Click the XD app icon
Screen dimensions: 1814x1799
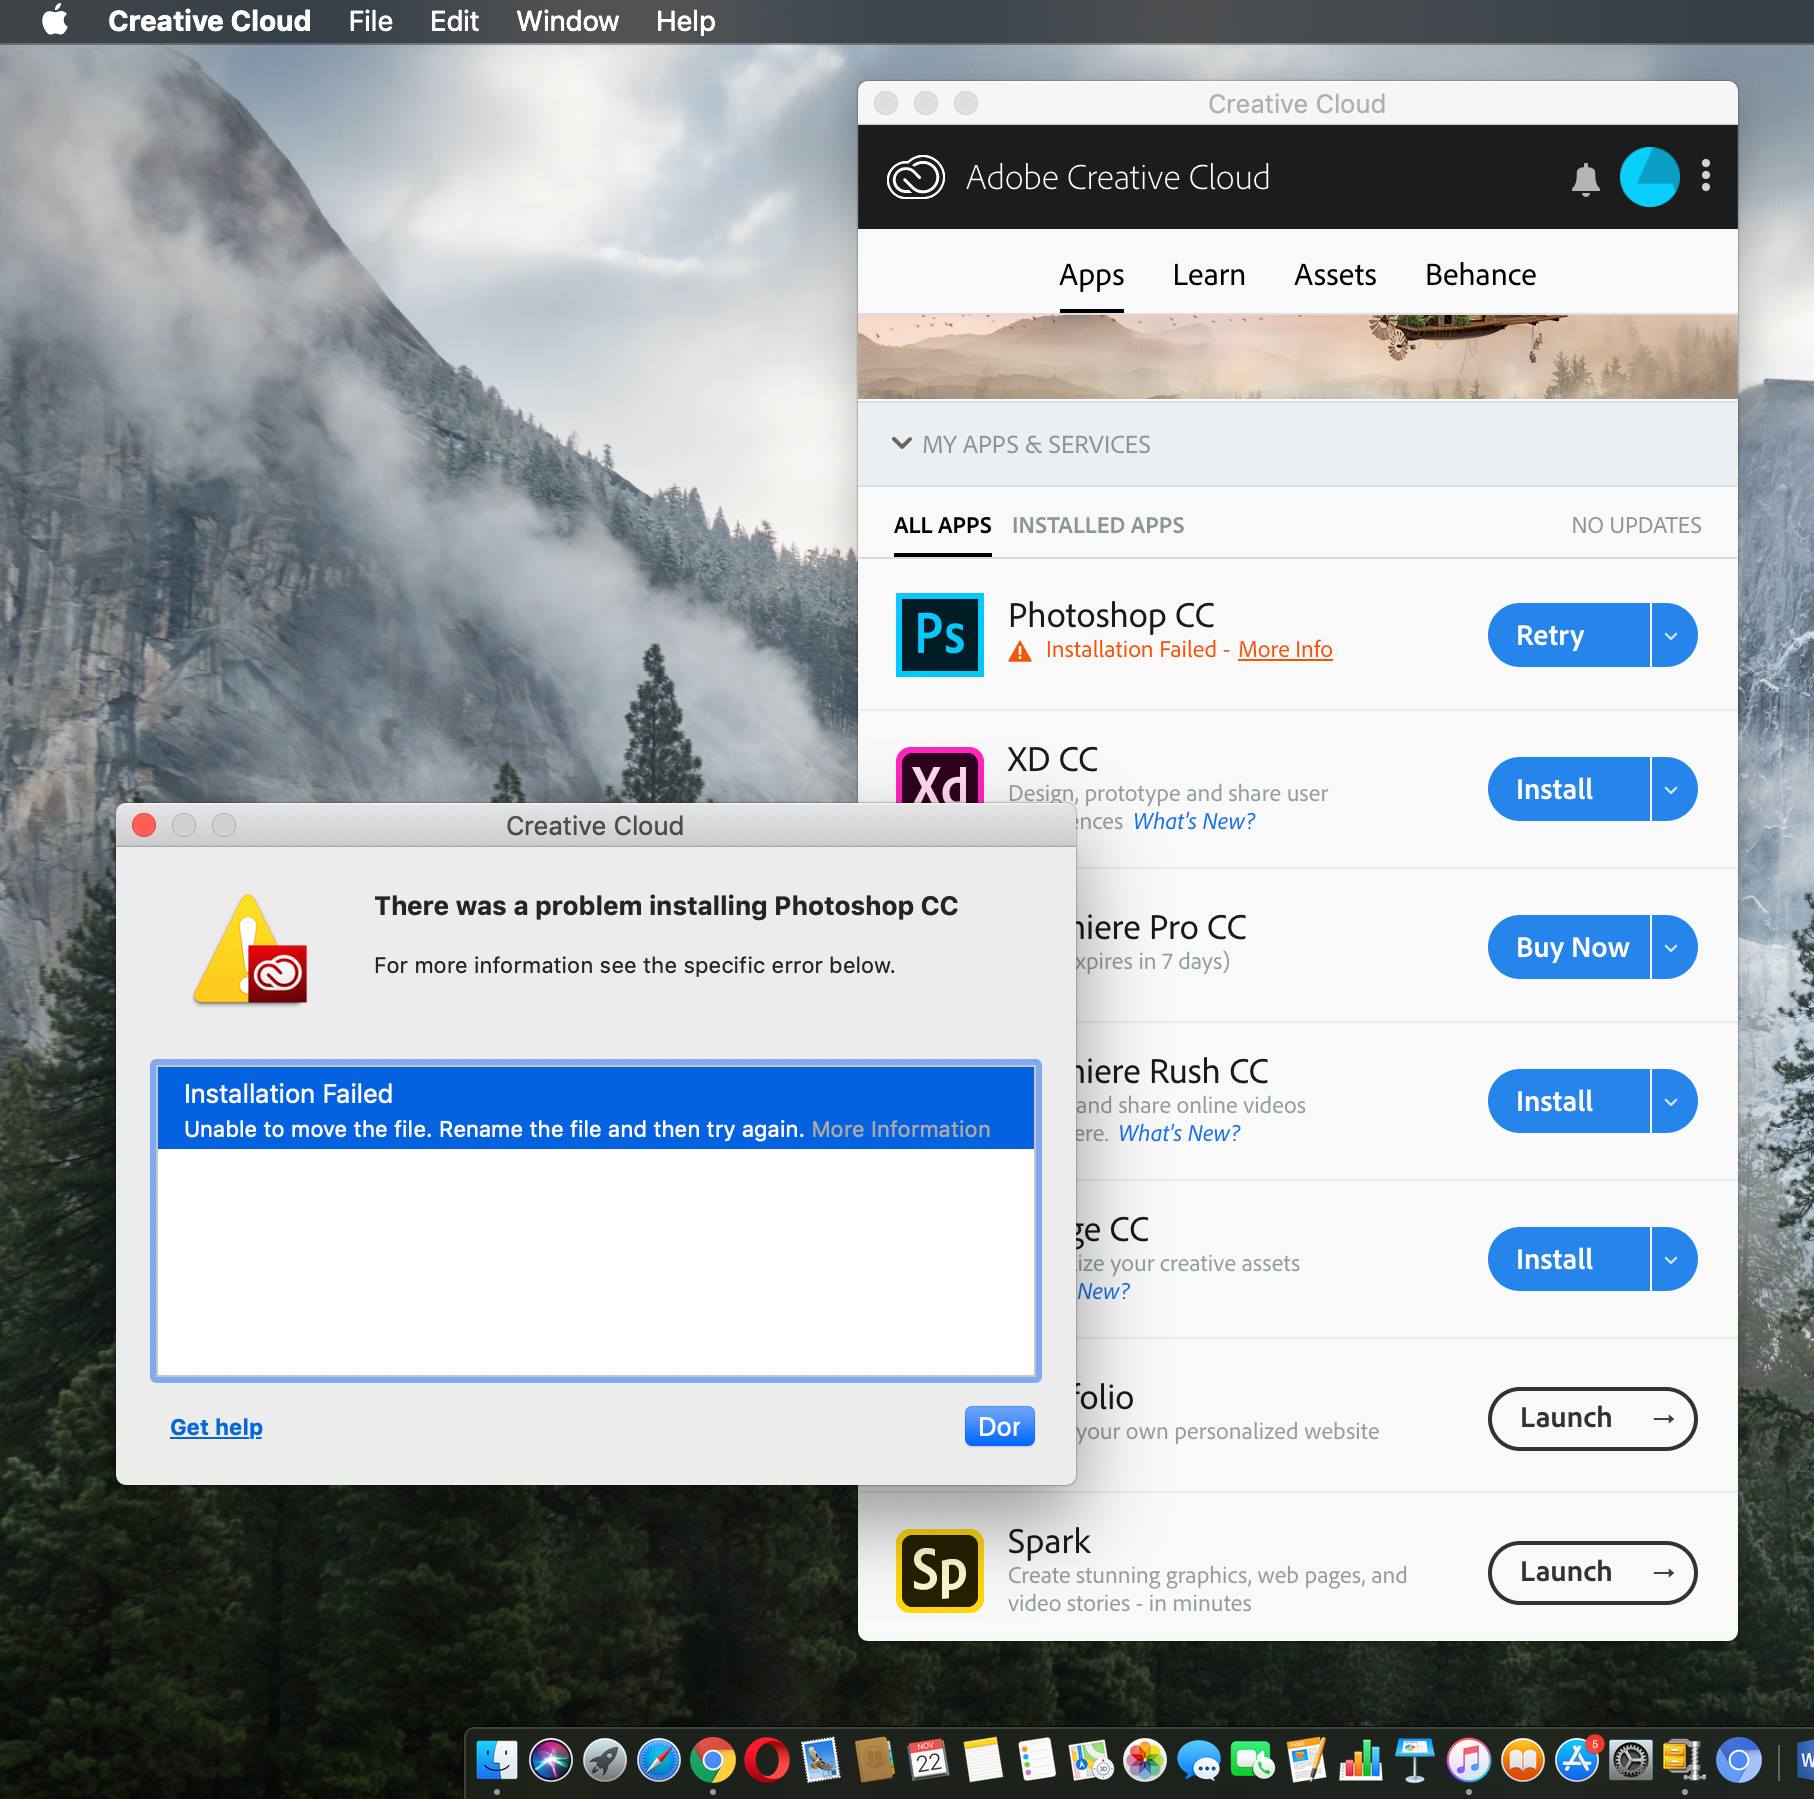tap(939, 776)
